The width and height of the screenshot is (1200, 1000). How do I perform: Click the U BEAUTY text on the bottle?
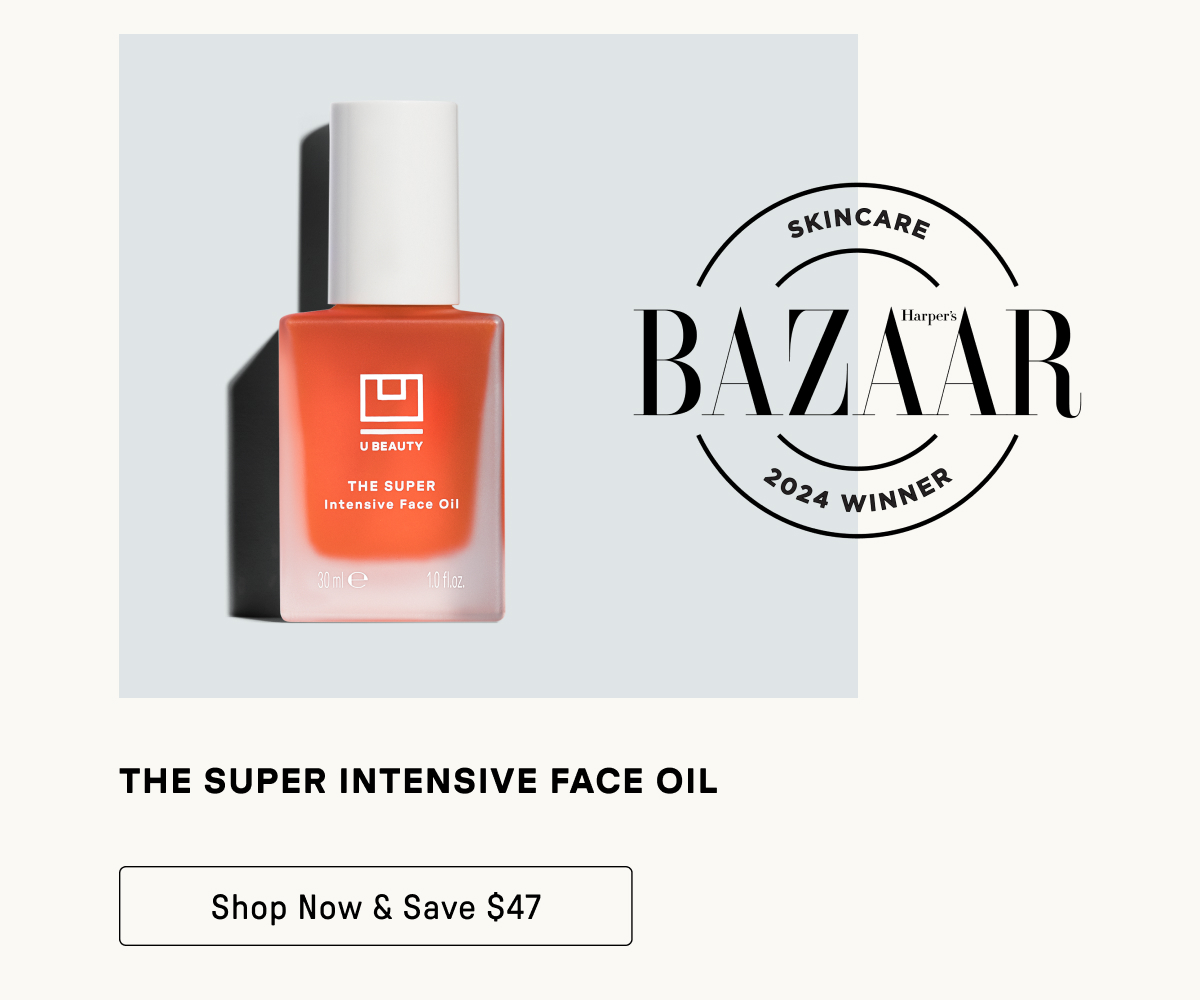tap(392, 446)
